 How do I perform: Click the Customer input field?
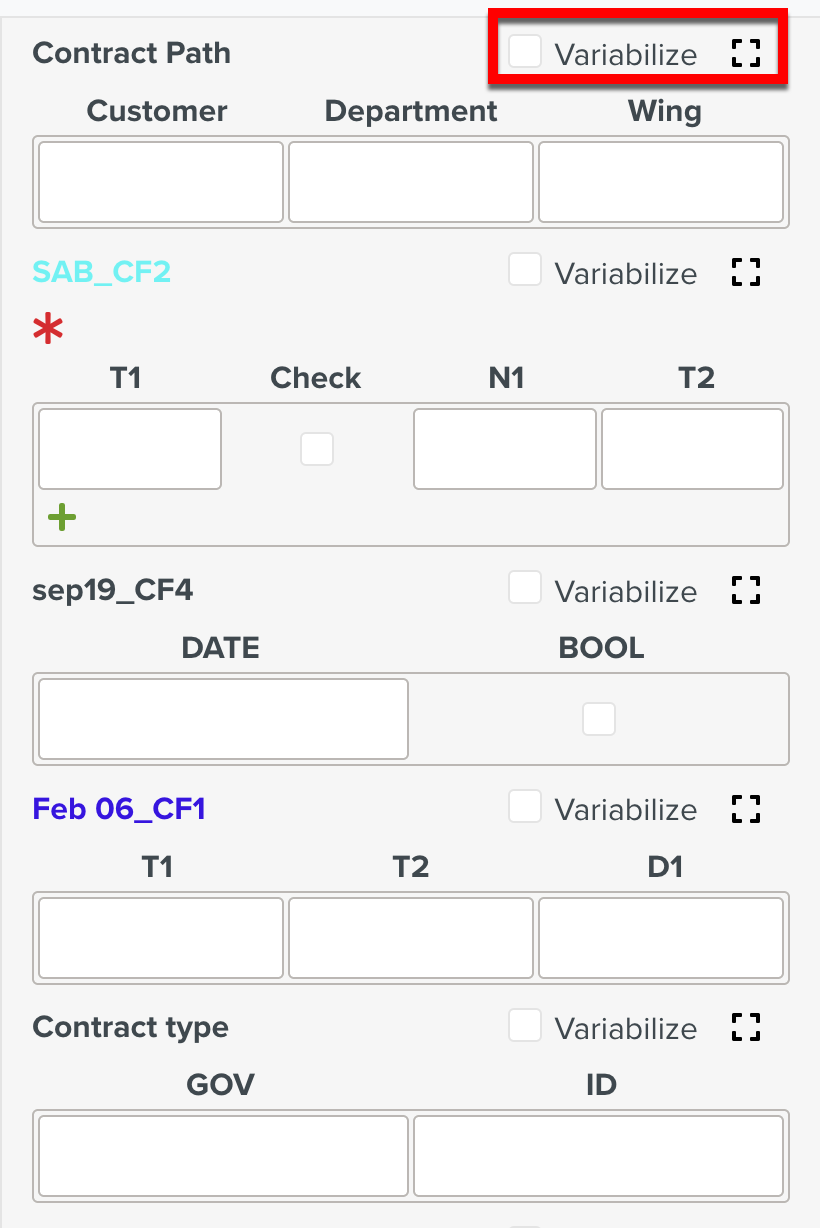pyautogui.click(x=160, y=181)
